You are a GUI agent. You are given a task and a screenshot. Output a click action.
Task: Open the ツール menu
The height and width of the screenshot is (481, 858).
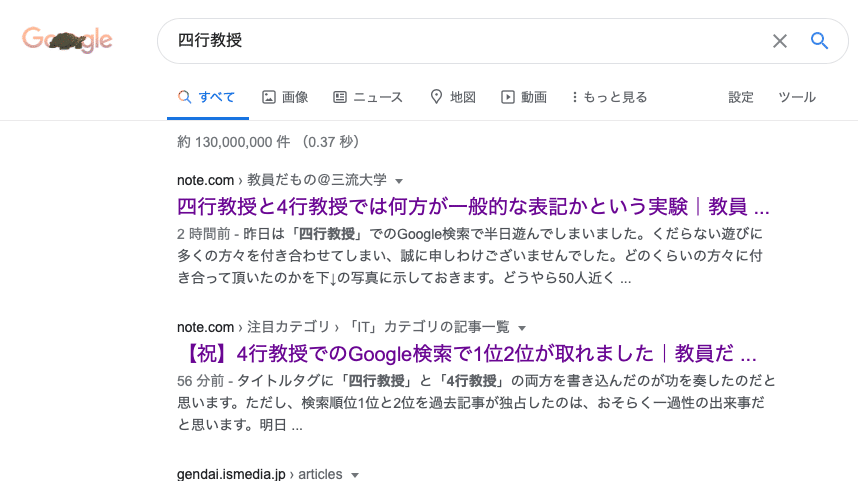[x=797, y=97]
